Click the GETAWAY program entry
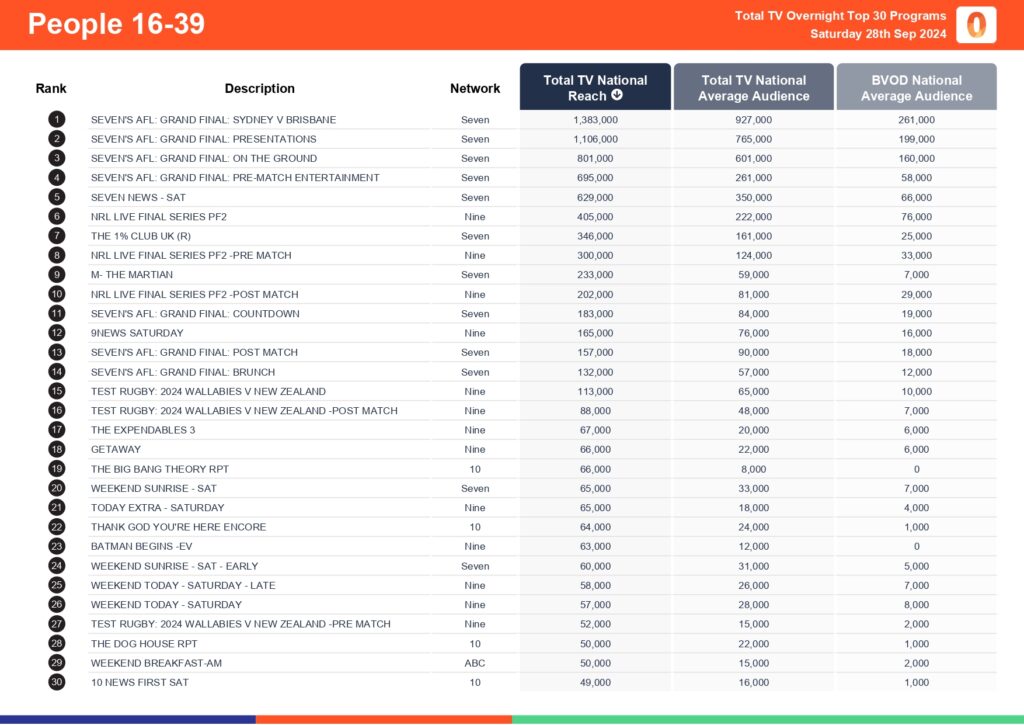Screen dimensions: 1024x725 tap(113, 449)
